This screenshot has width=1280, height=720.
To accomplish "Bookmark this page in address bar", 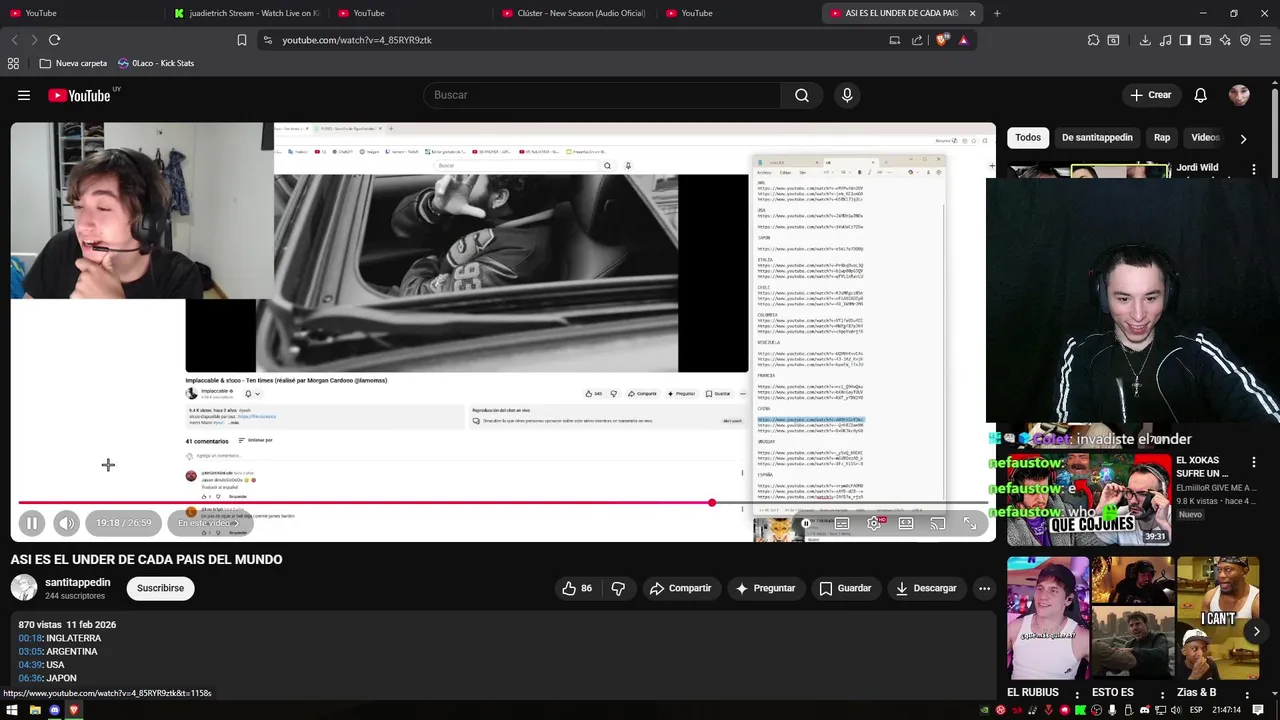I will [241, 40].
